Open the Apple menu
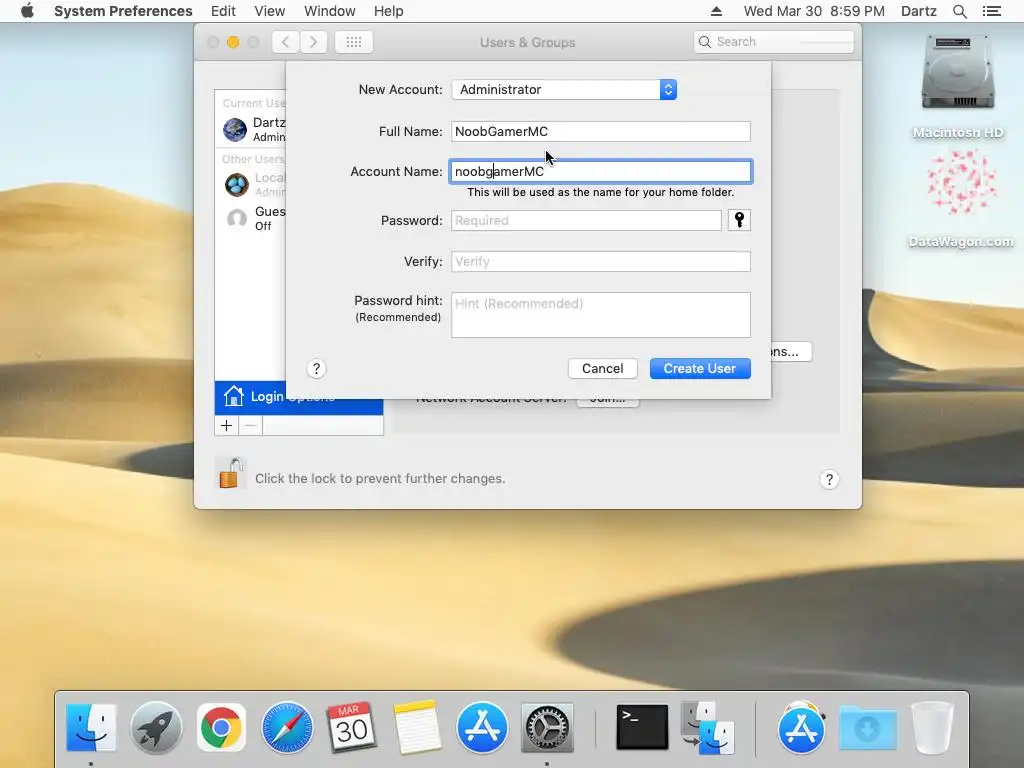The height and width of the screenshot is (768, 1024). [x=27, y=11]
